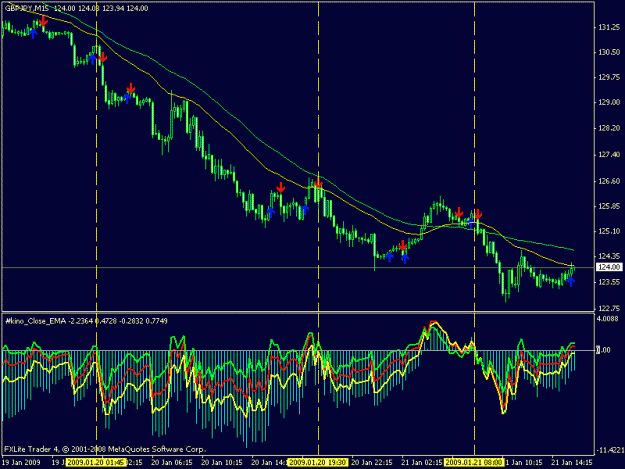Click the 126.60 price axis label
Image resolution: width=625 pixels, height=469 pixels.
coord(609,181)
